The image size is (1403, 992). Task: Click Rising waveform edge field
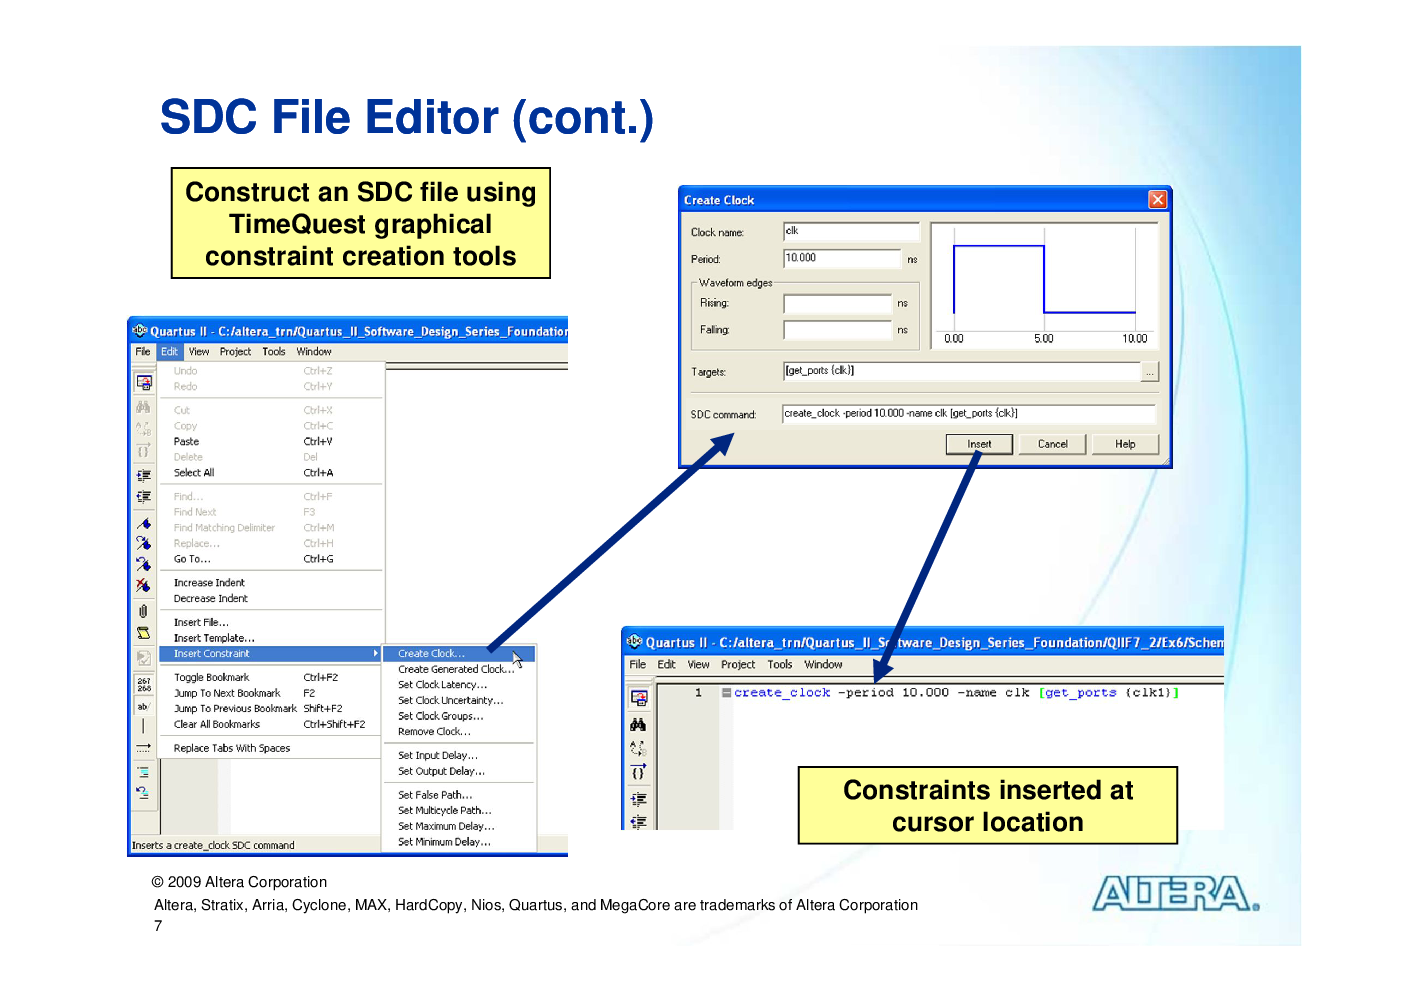[837, 303]
